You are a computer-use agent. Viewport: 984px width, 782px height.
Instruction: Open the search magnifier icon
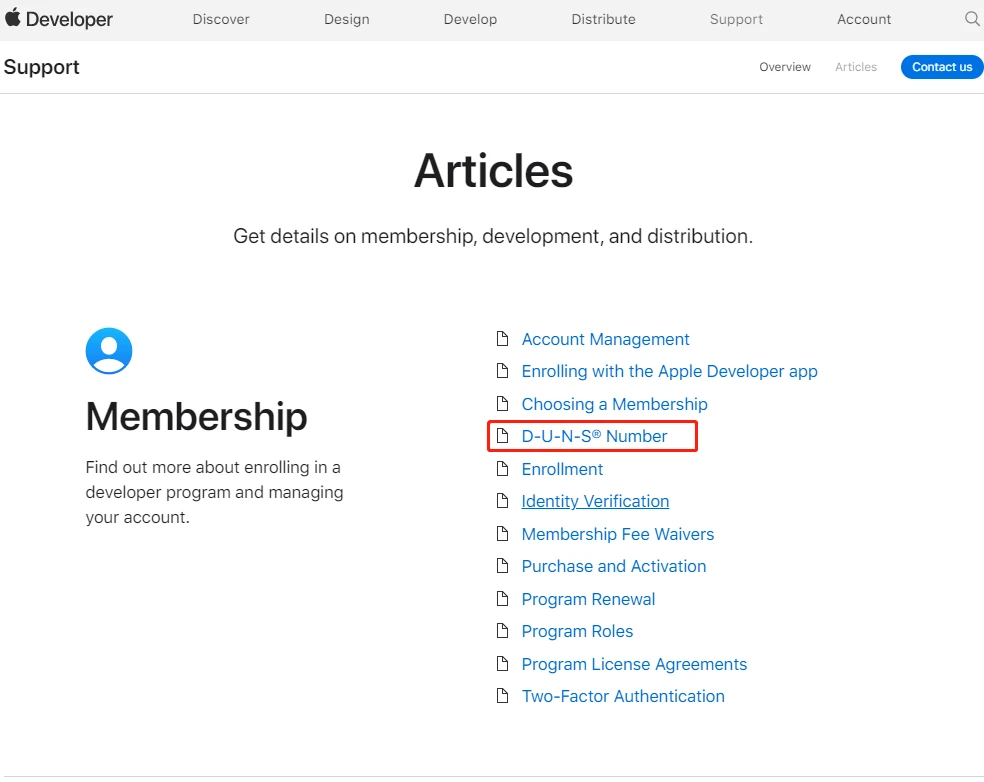(972, 19)
